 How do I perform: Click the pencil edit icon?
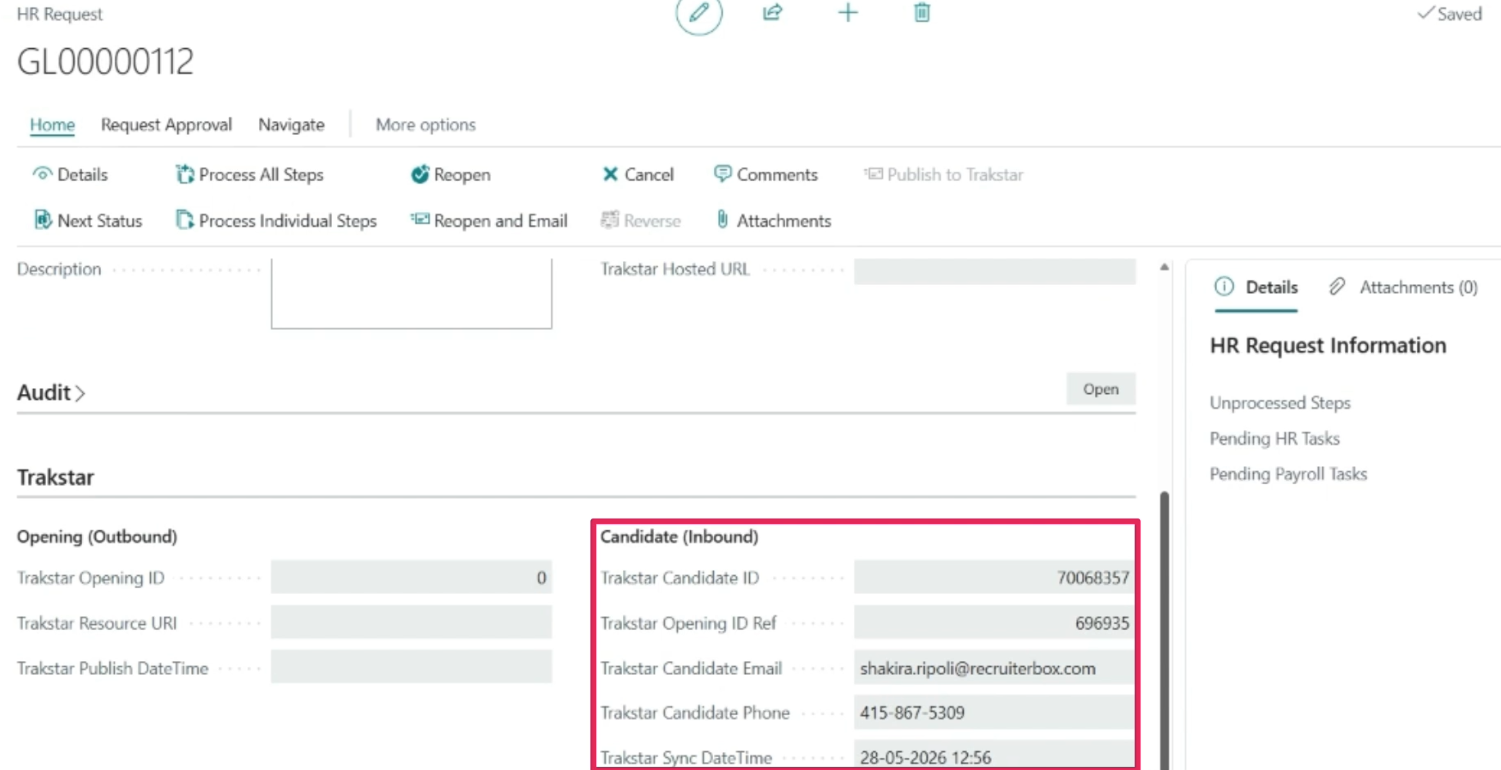(699, 13)
